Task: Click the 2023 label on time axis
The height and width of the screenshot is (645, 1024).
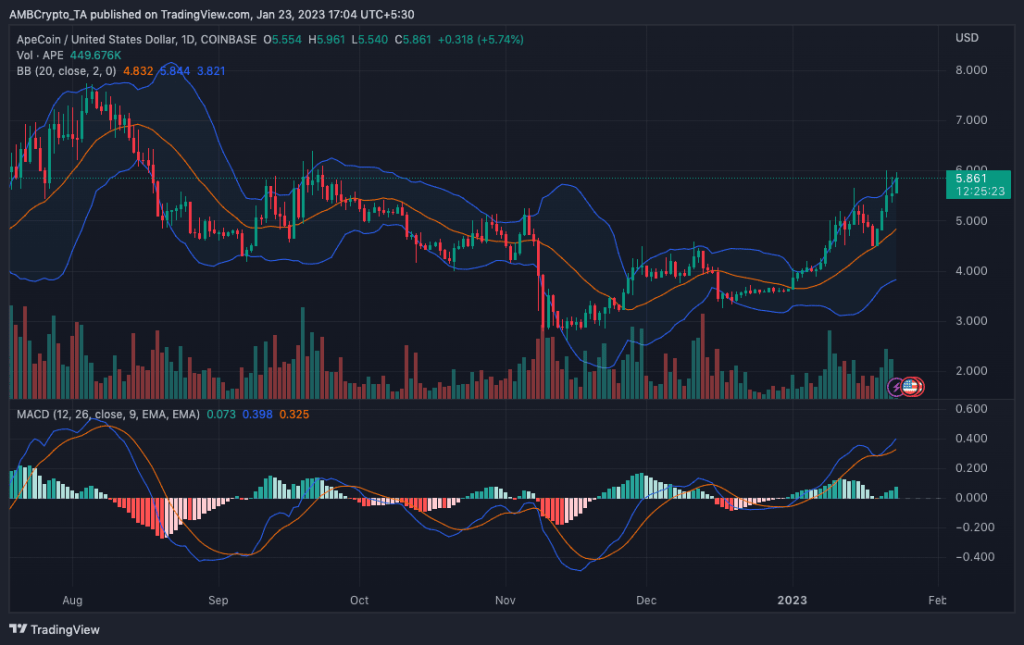Action: [792, 601]
